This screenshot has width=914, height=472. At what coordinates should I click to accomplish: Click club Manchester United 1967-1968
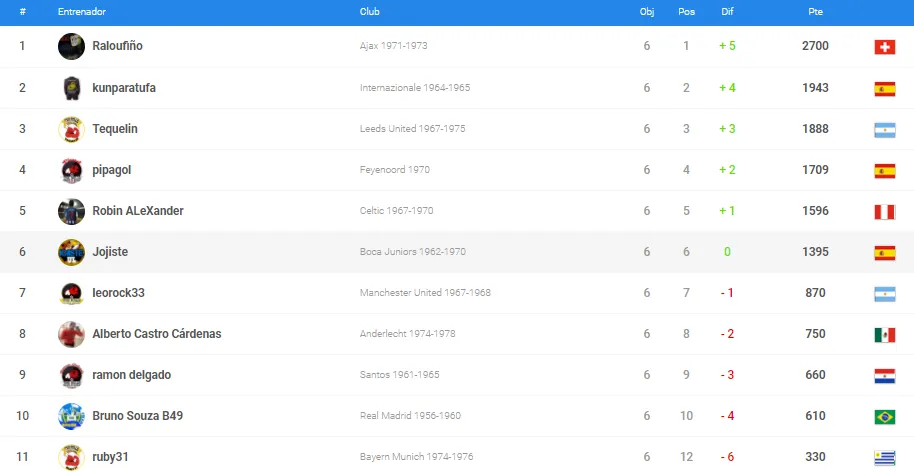426,293
